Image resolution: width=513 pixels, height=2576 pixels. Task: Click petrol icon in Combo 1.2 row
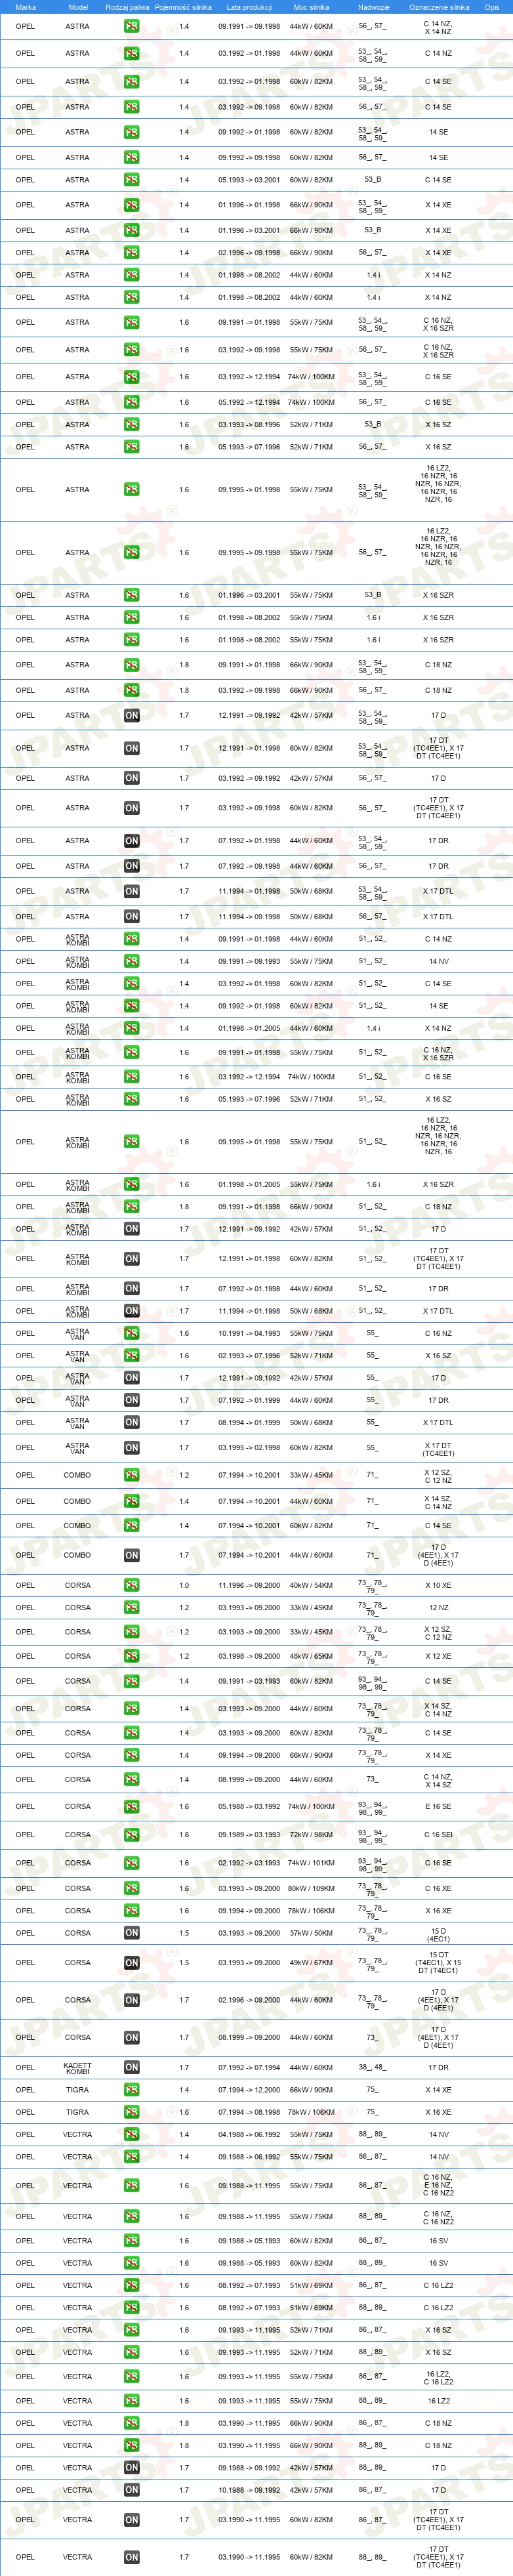click(x=131, y=1474)
